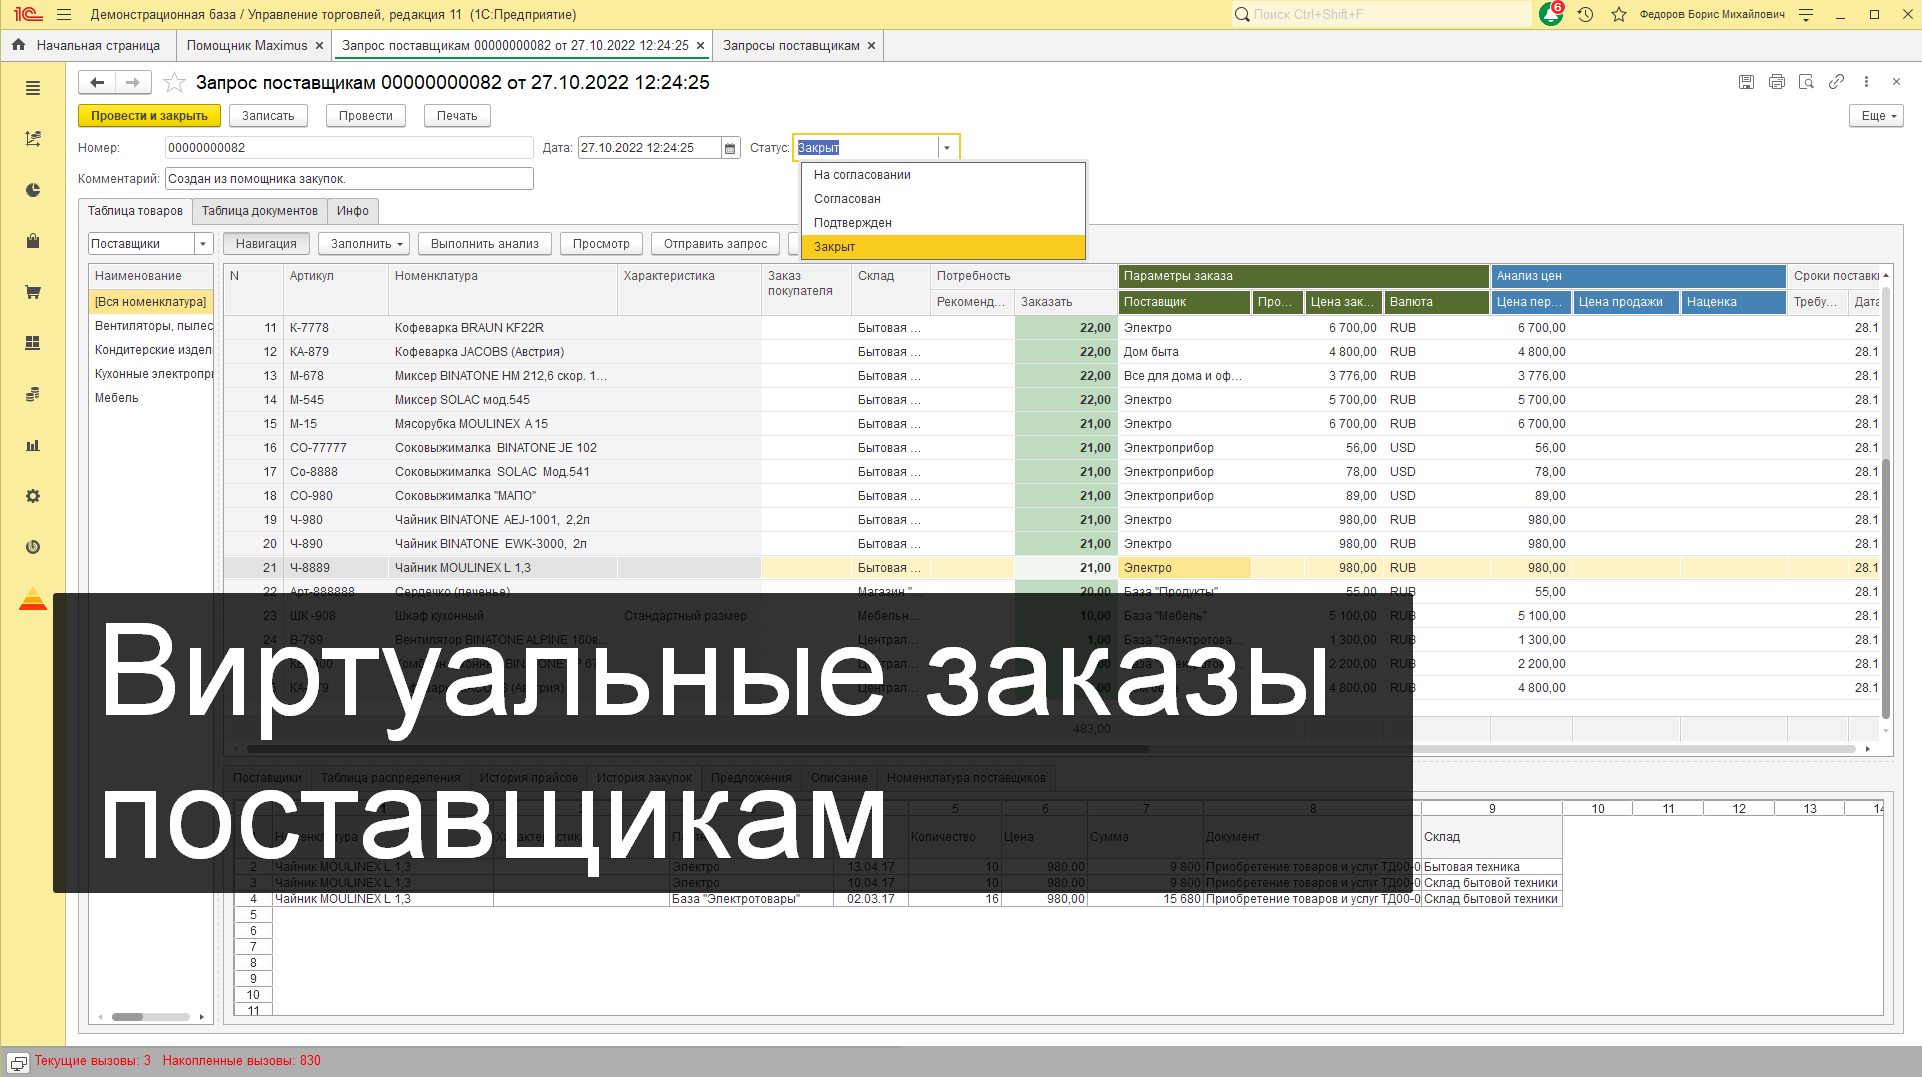Open the Еще dropdown menu
1922x1077 pixels.
[x=1876, y=116]
